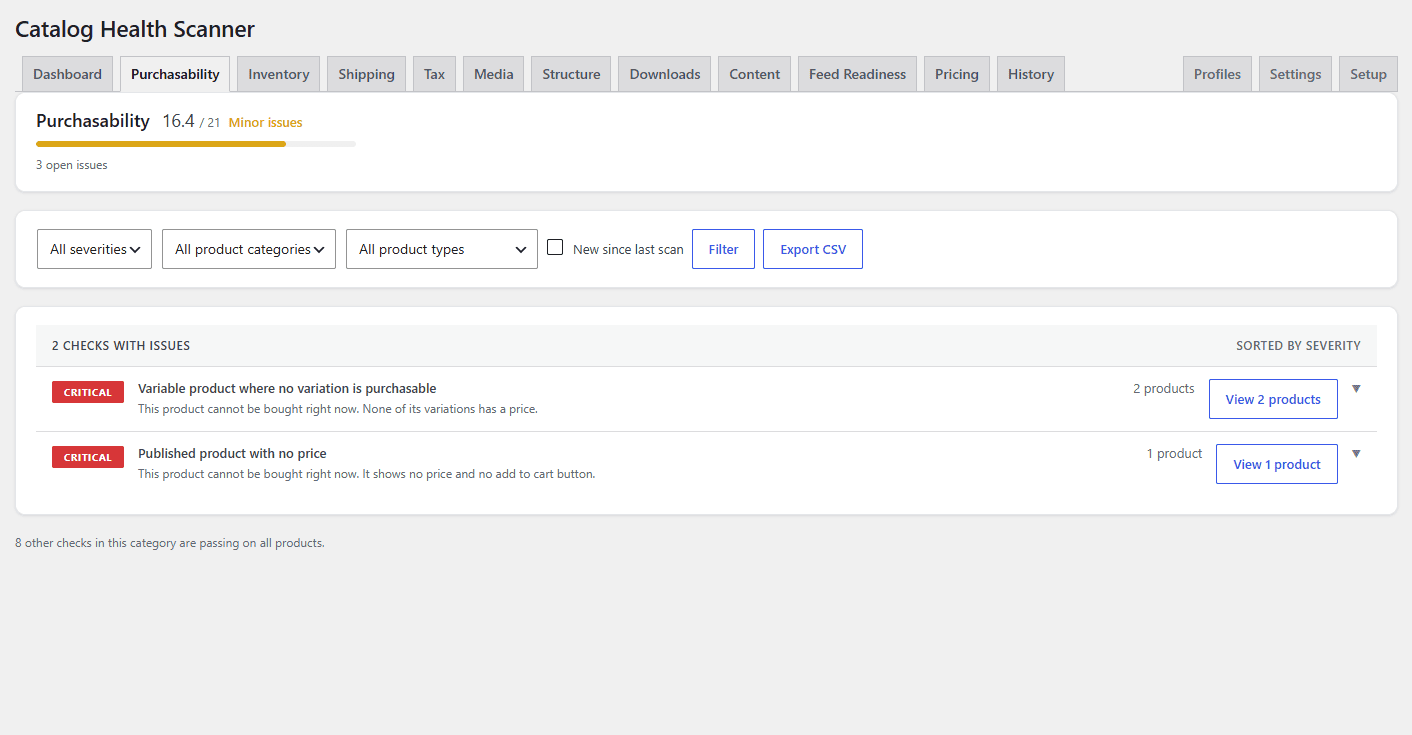Viewport: 1412px width, 735px height.
Task: Enable the New since last scan checkbox
Action: point(555,247)
